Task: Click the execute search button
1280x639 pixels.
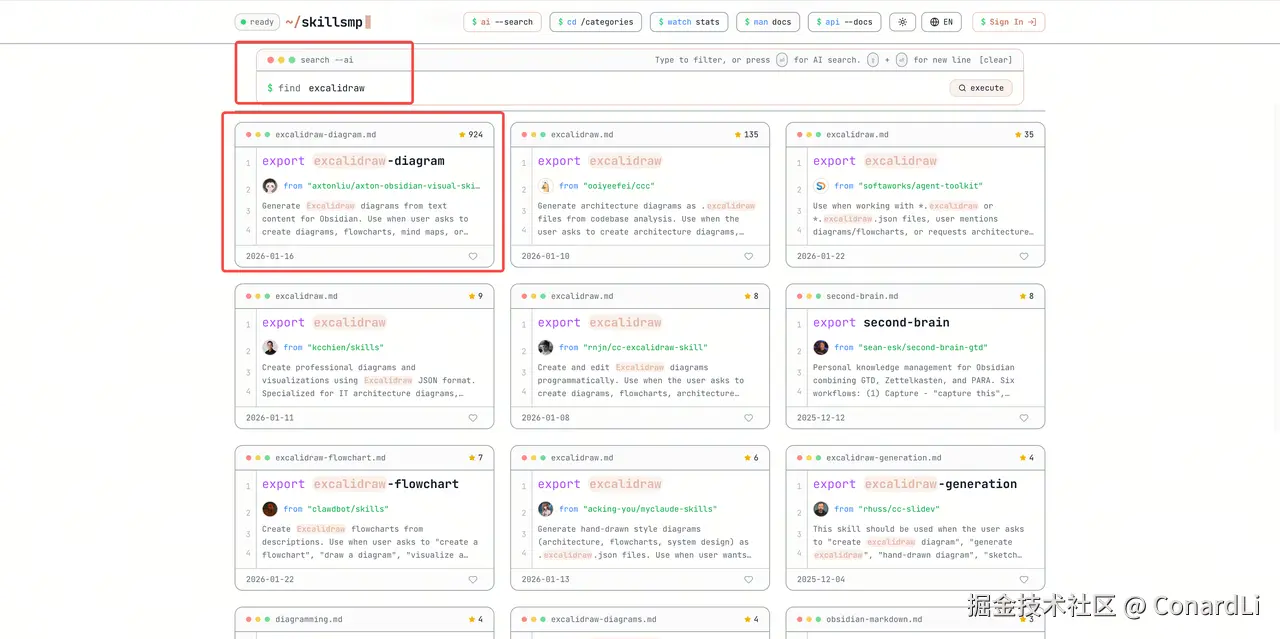Action: tap(981, 88)
